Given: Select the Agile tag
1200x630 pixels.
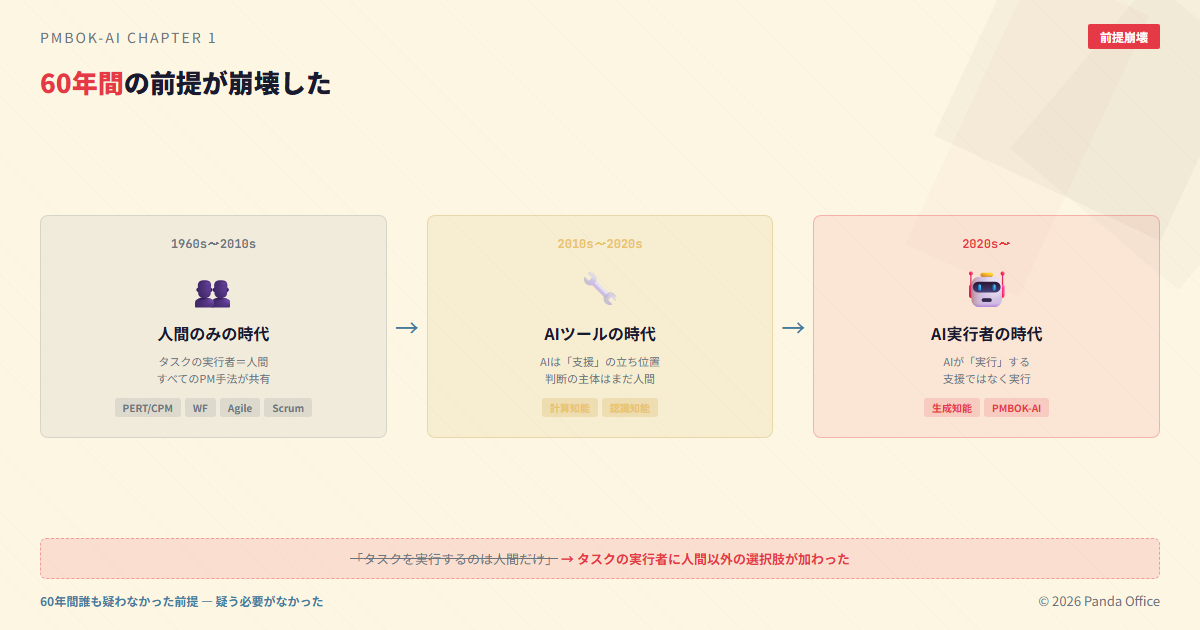Looking at the screenshot, I should click(x=240, y=408).
